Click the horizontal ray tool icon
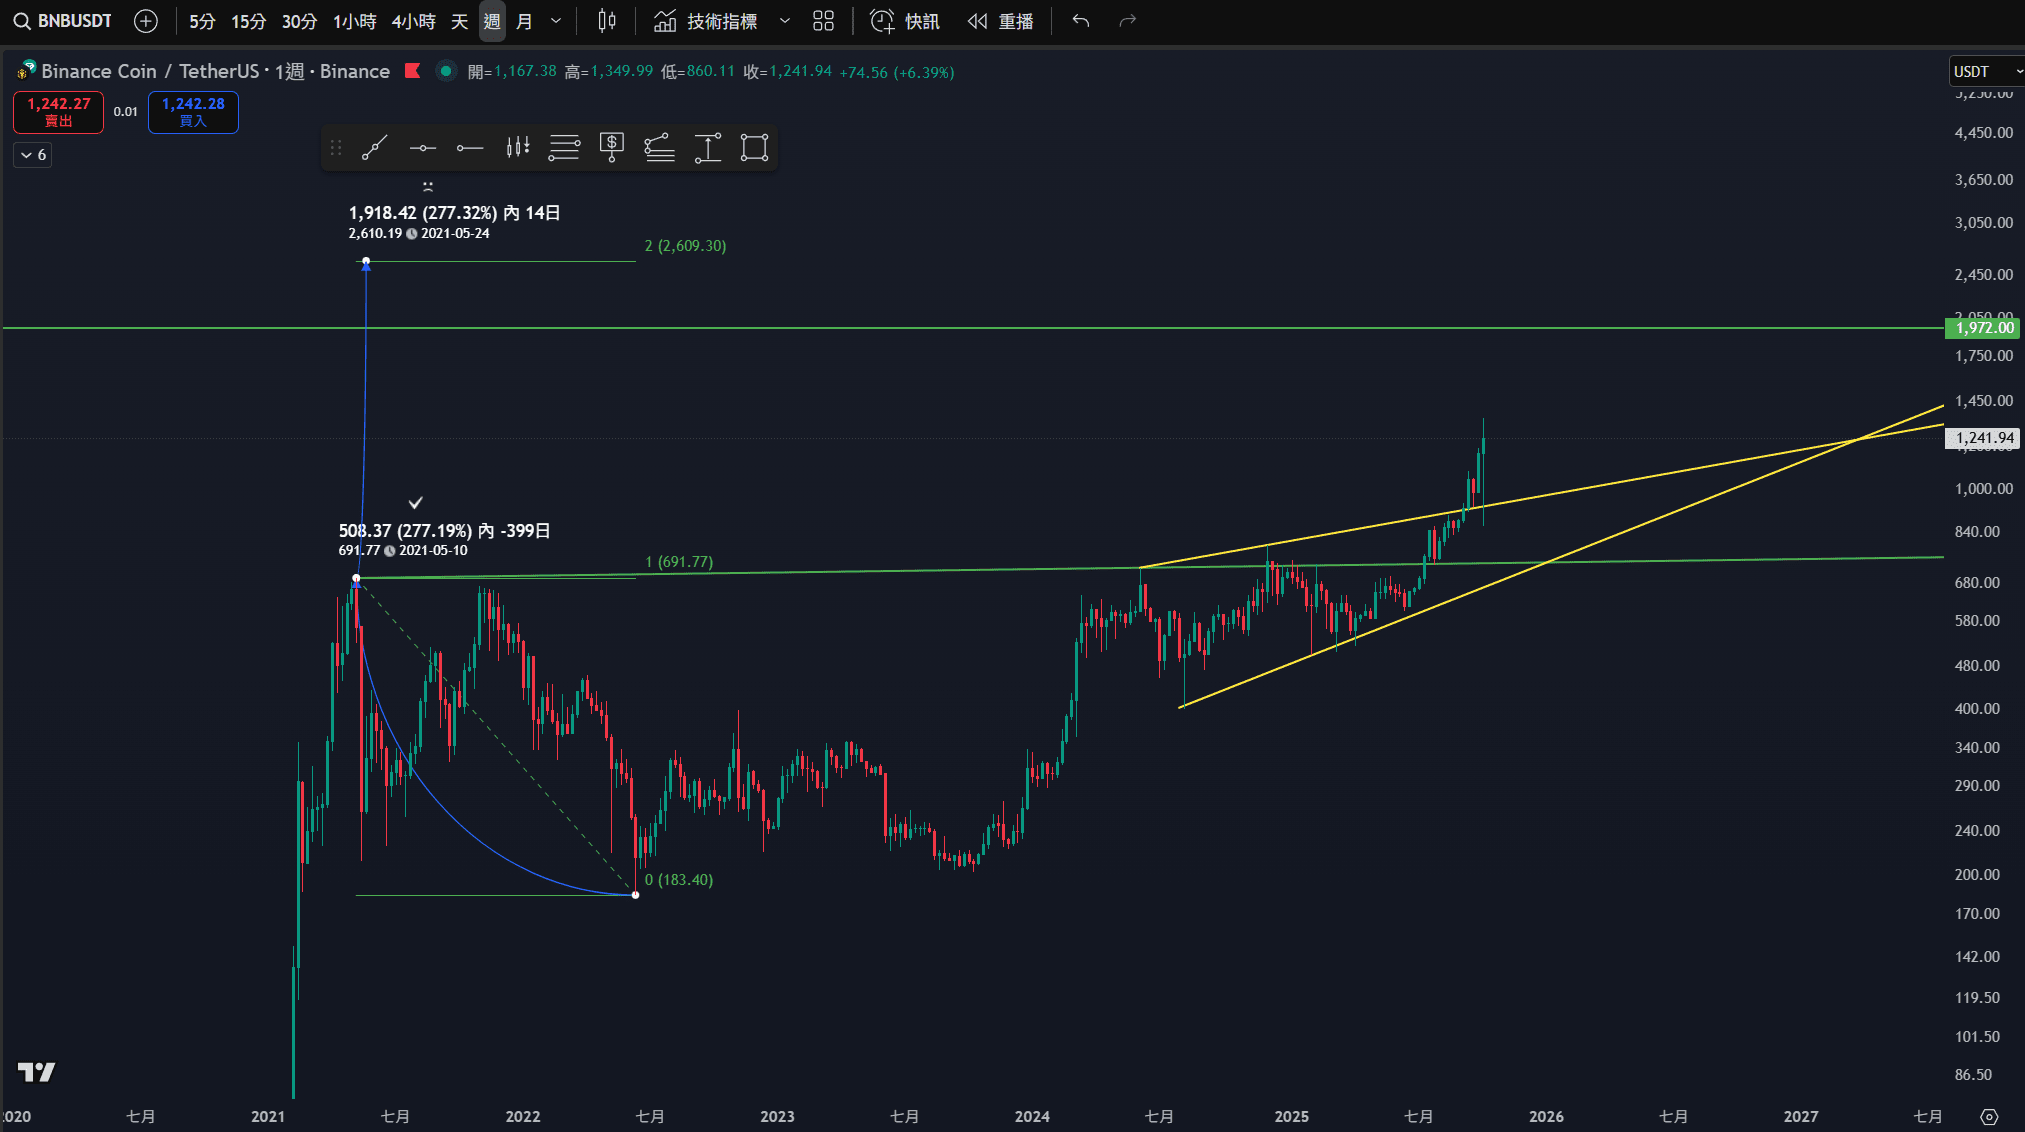This screenshot has height=1132, width=2025. coord(469,148)
